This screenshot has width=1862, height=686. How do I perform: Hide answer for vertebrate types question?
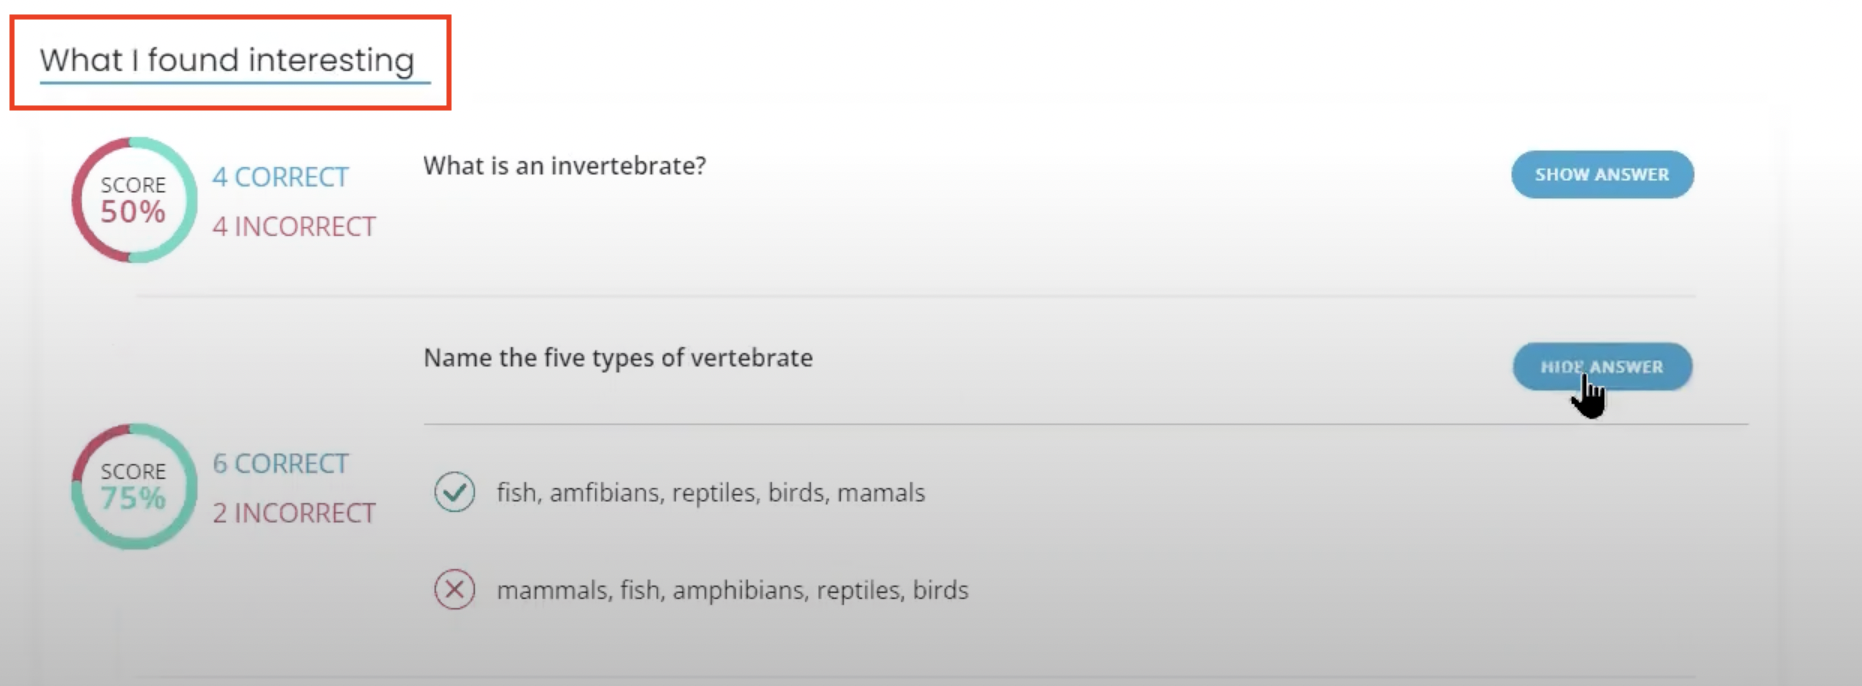click(1602, 367)
